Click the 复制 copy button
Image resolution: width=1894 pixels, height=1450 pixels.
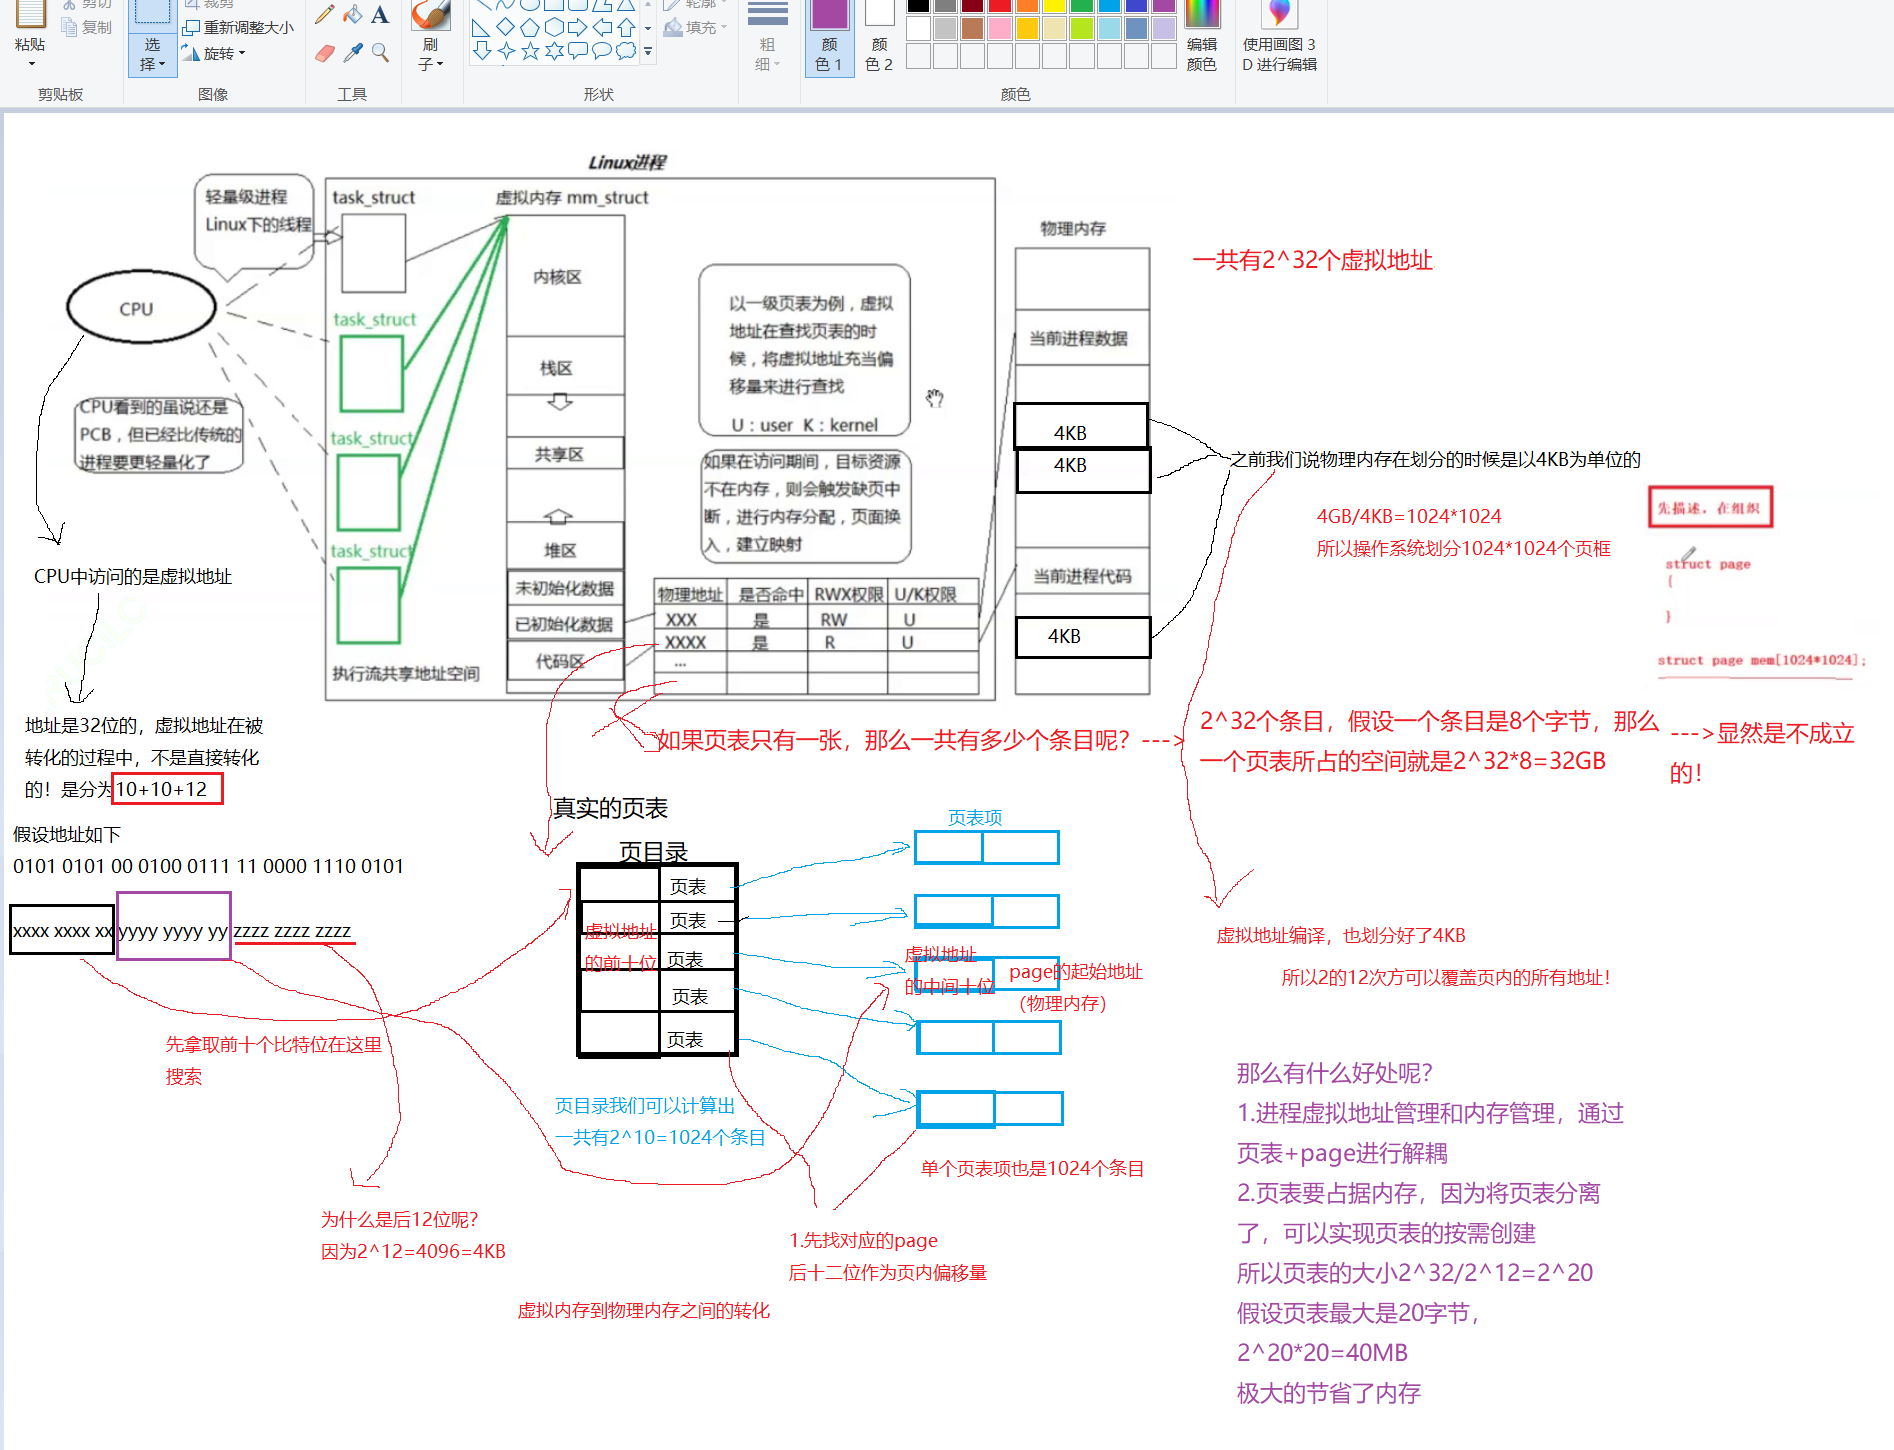tap(87, 27)
